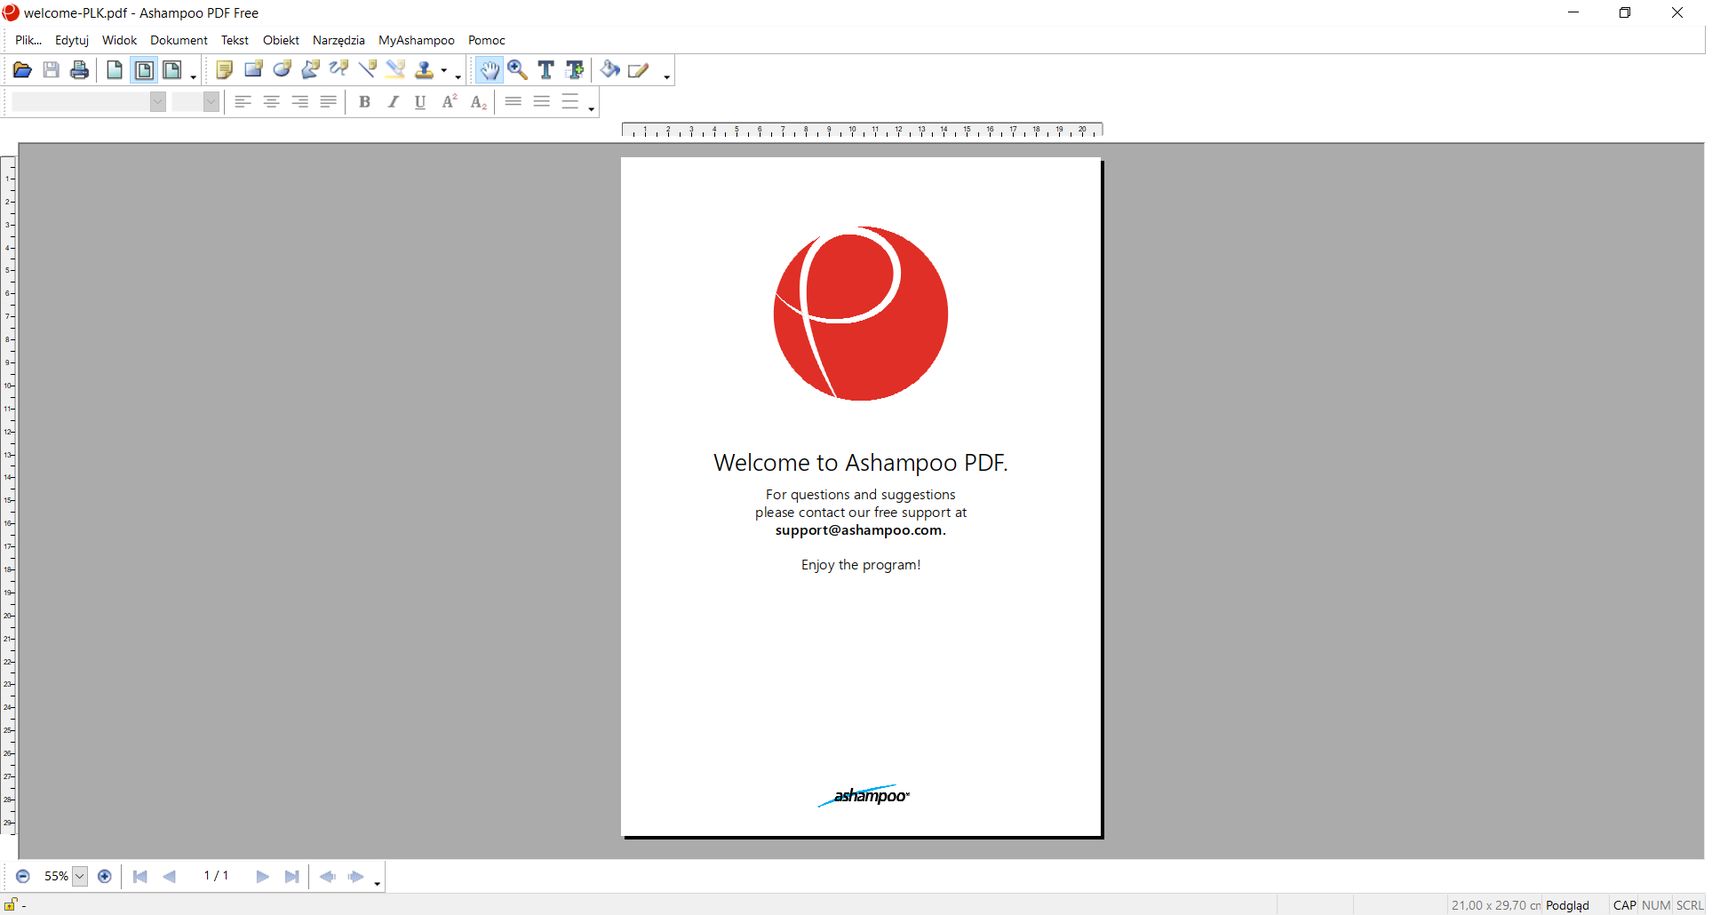Open the Edytuj menu
This screenshot has height=915, width=1720.
pyautogui.click(x=72, y=40)
